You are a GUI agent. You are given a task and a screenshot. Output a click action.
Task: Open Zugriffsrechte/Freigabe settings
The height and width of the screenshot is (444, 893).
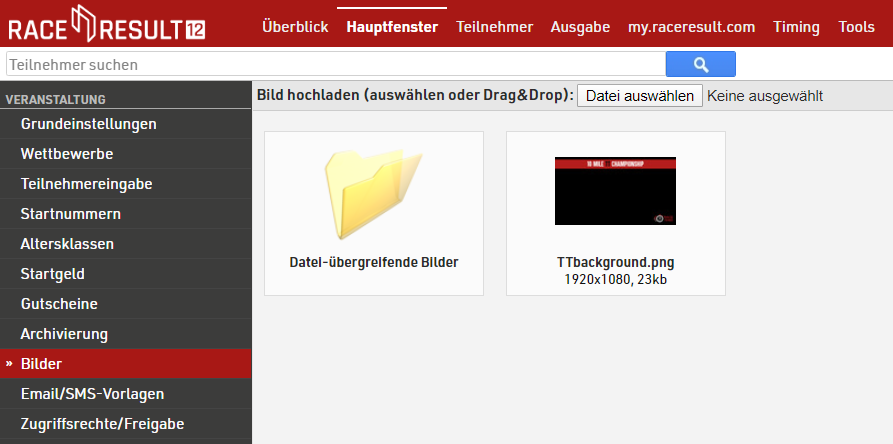[102, 424]
